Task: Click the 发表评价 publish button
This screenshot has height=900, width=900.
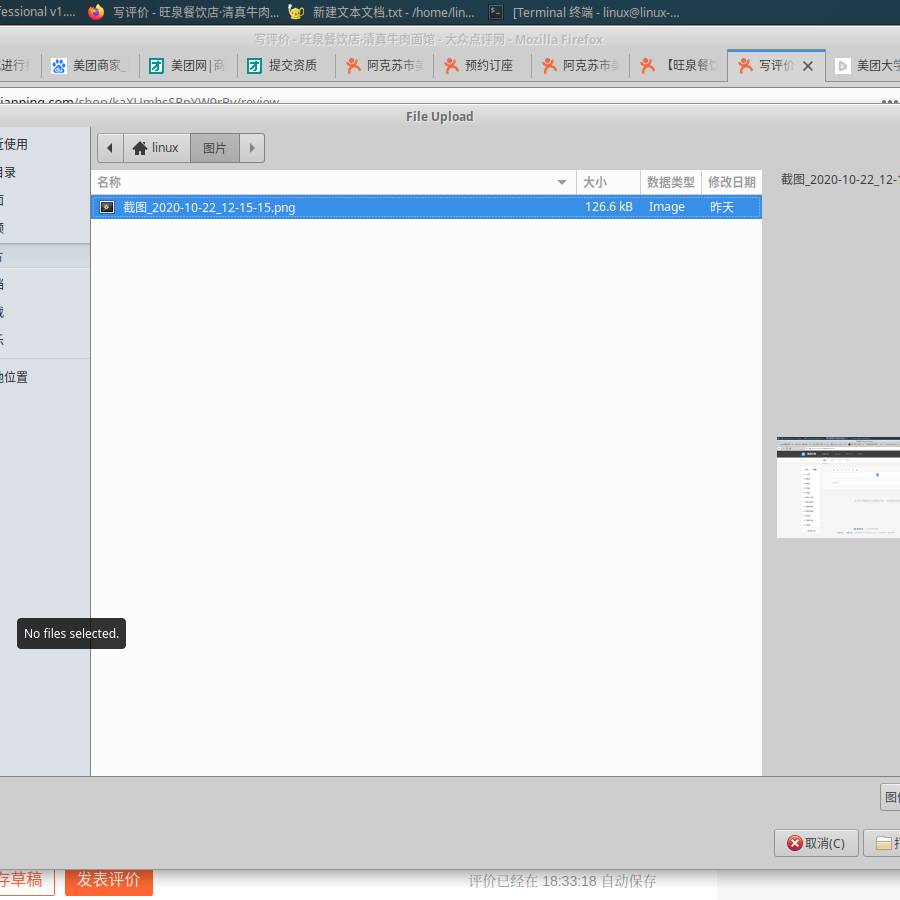Action: (108, 880)
